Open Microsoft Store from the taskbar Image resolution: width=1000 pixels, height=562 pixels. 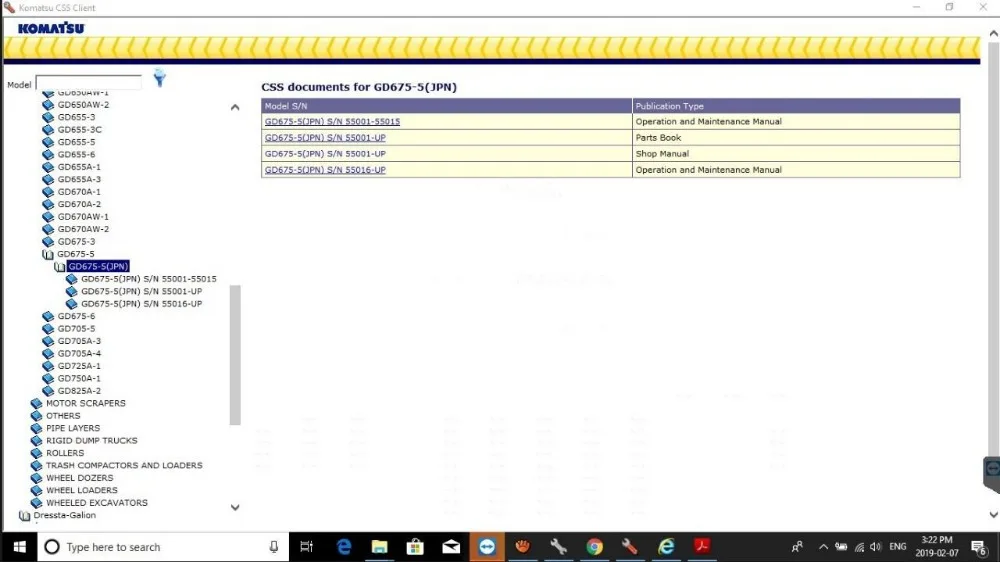(415, 547)
